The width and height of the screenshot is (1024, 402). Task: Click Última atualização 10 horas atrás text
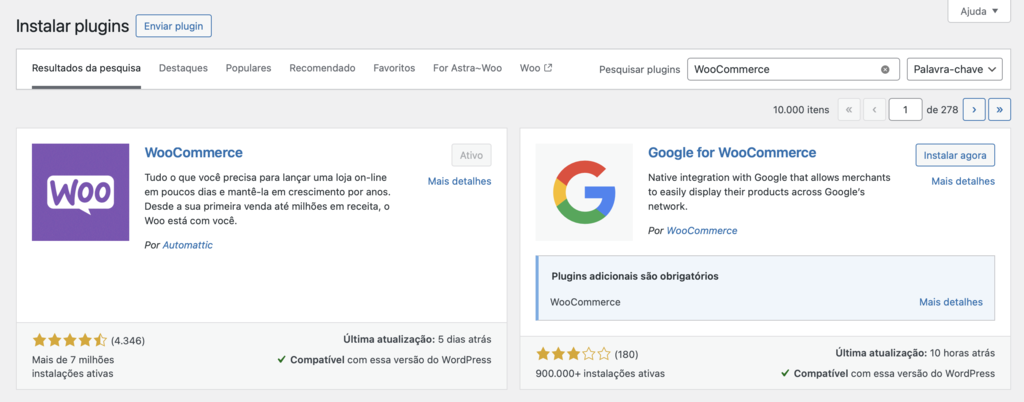pos(916,353)
